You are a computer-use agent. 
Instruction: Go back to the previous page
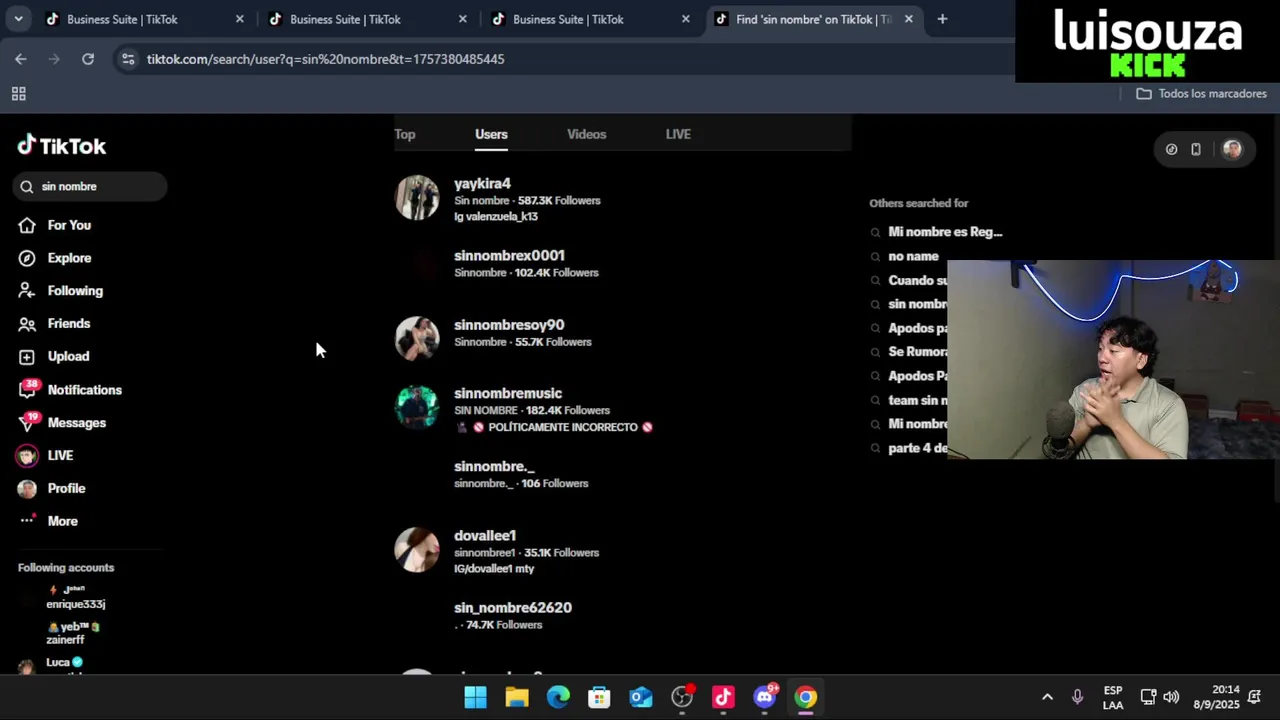click(x=21, y=59)
